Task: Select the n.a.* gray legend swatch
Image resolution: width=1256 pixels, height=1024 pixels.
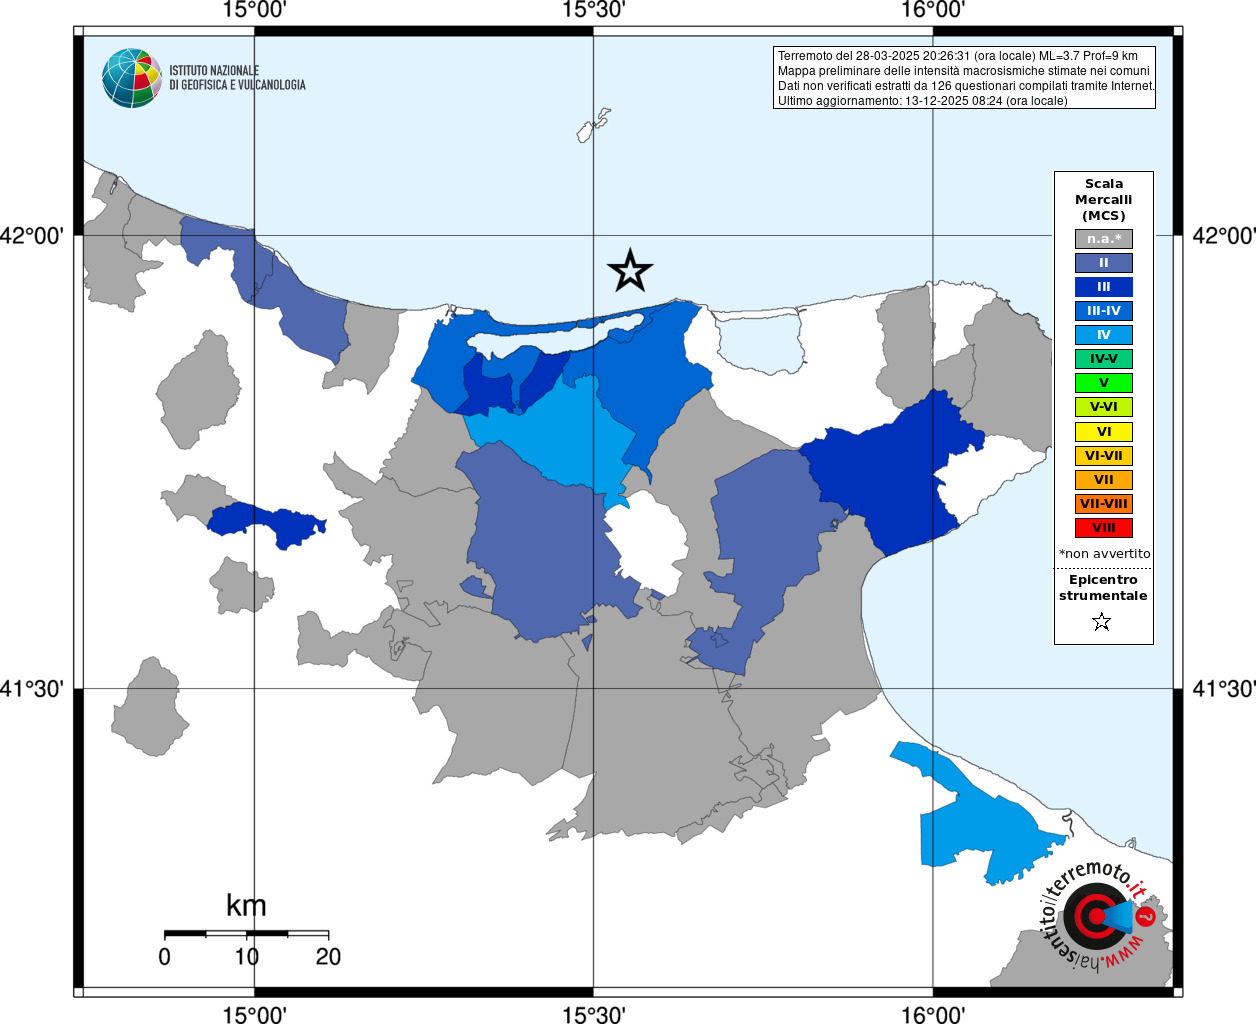Action: pyautogui.click(x=1104, y=239)
